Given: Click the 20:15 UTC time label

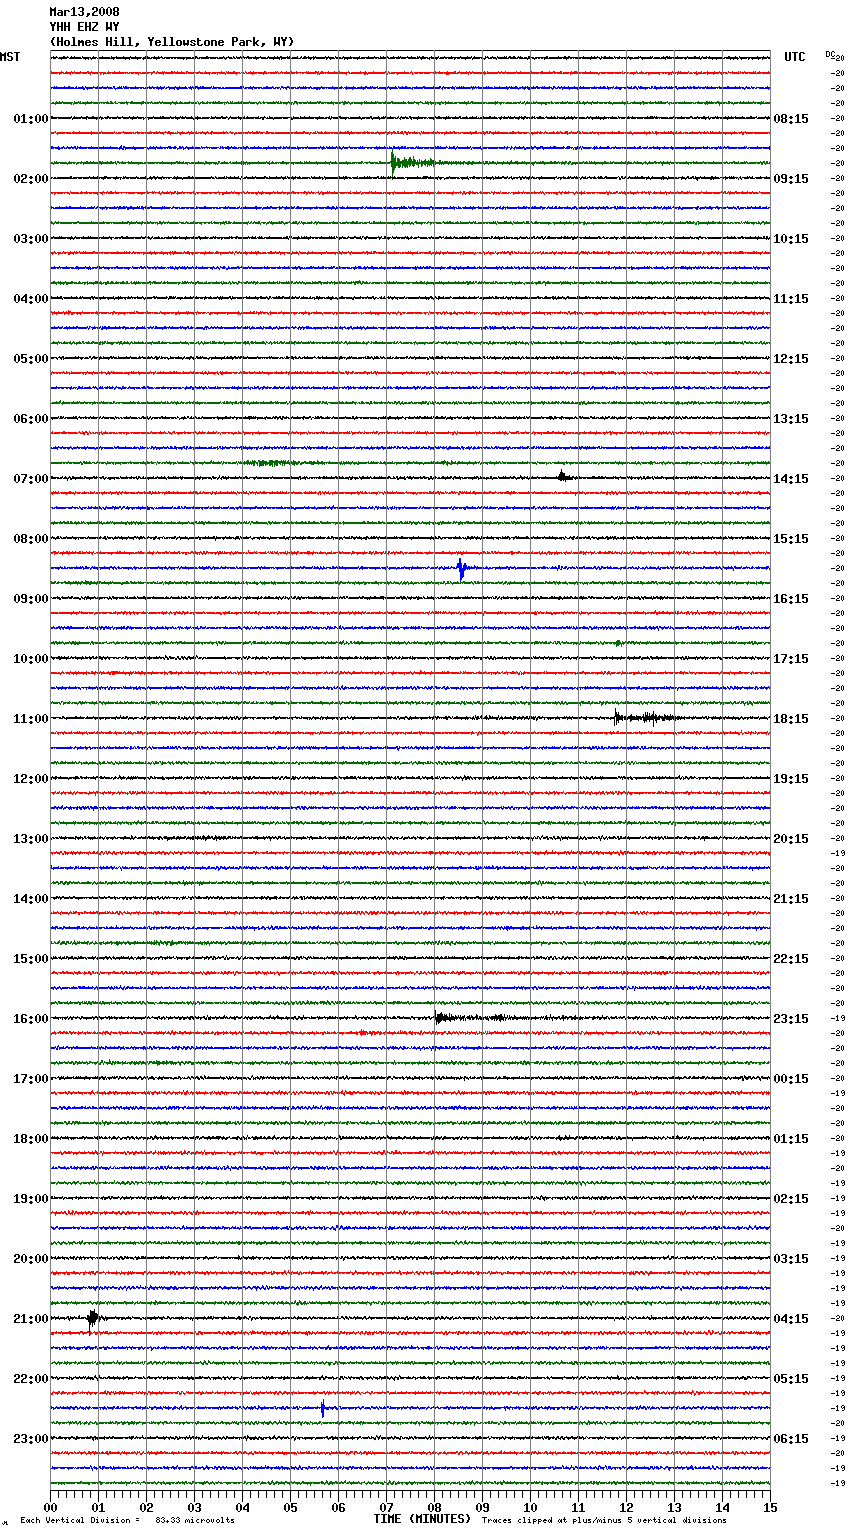Looking at the screenshot, I should pyautogui.click(x=791, y=839).
